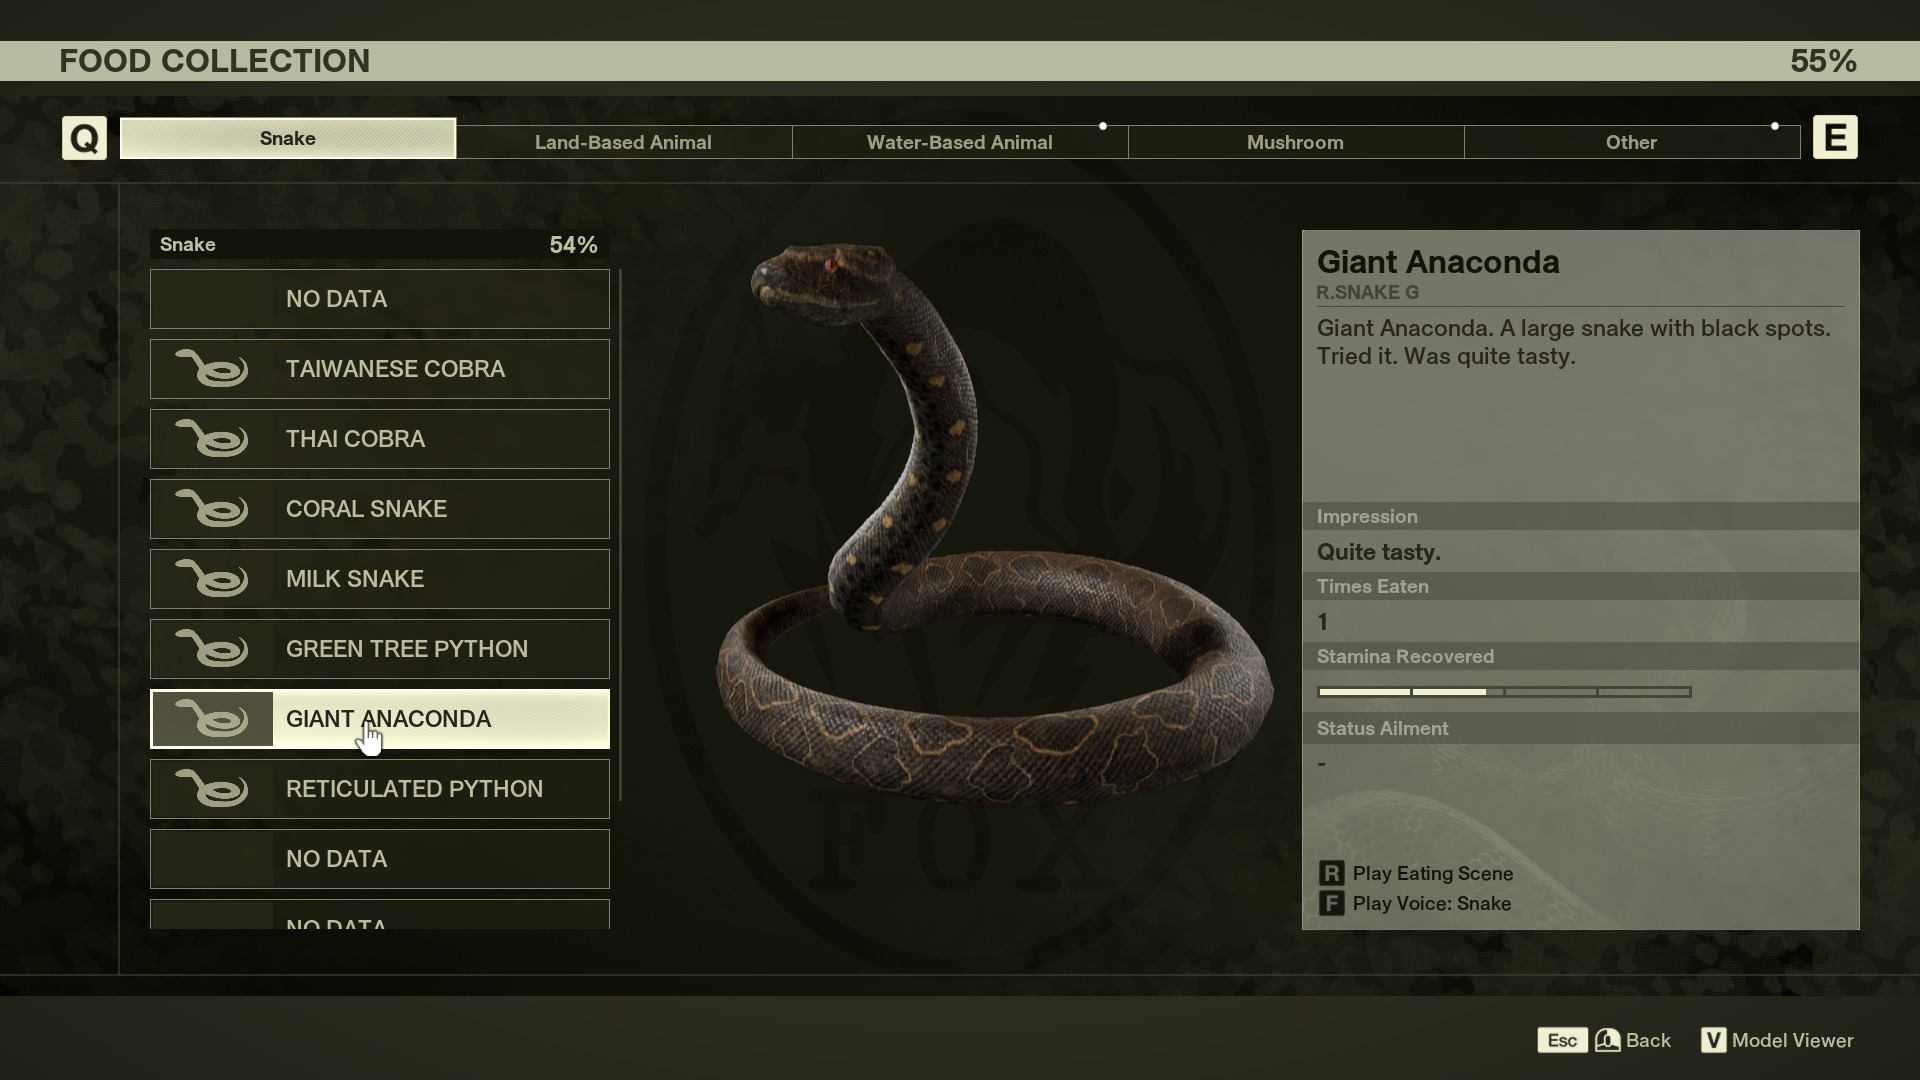Click the V Model Viewer key icon
1920x1080 pixels.
[x=1712, y=1040]
